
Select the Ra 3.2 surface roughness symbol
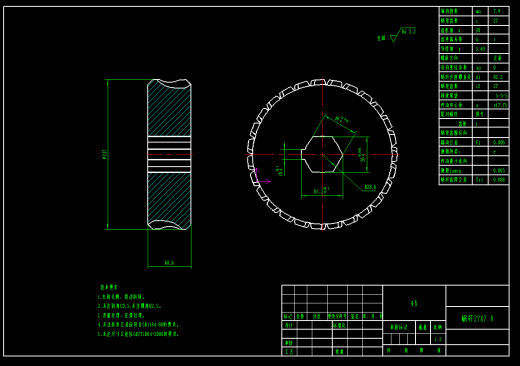click(x=403, y=35)
